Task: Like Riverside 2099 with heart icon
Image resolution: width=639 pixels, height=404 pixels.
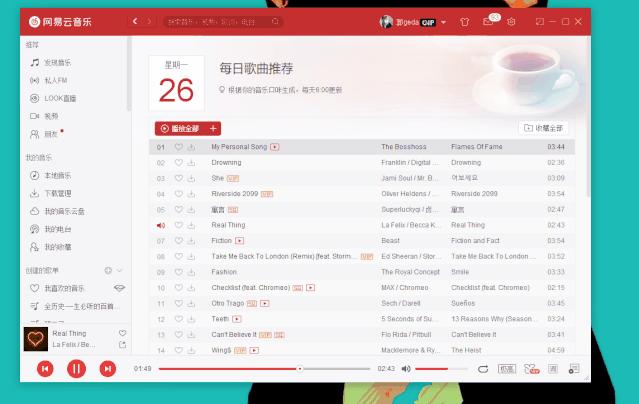Action: coord(178,194)
